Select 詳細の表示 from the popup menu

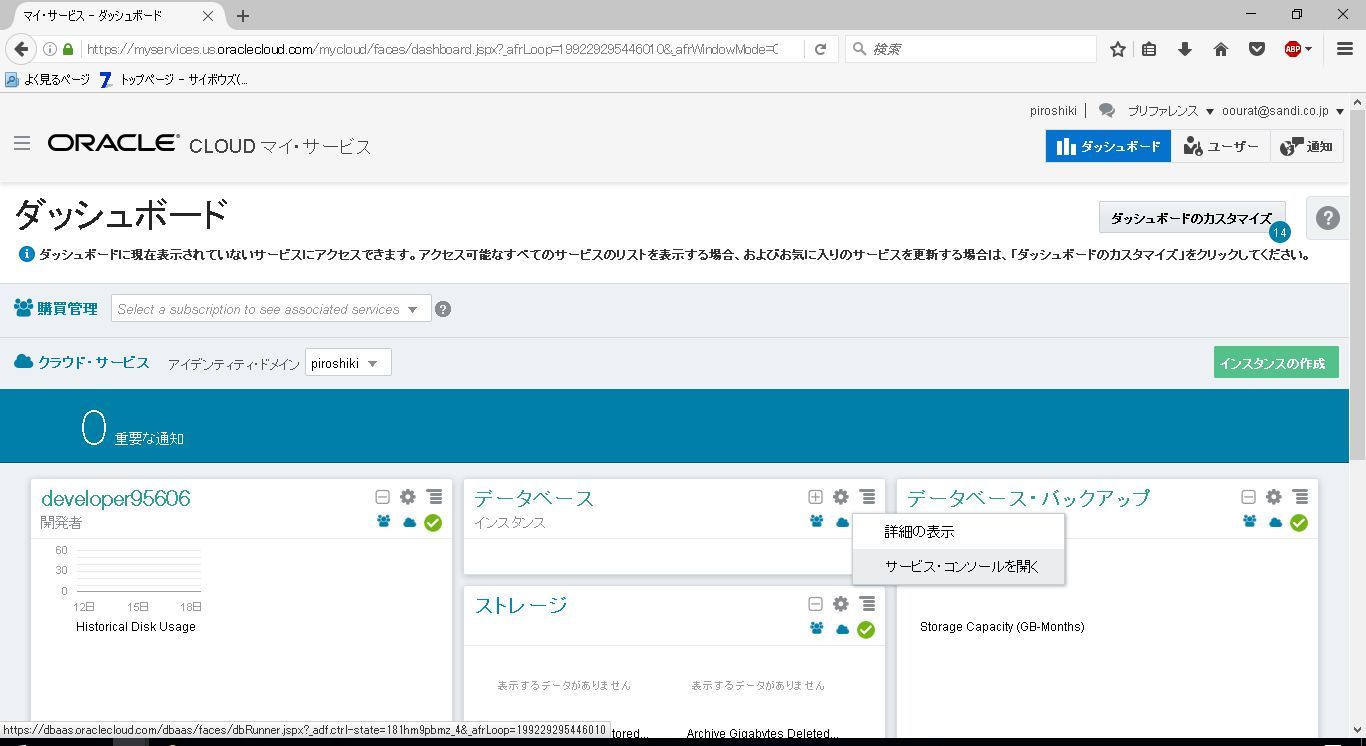coord(958,532)
